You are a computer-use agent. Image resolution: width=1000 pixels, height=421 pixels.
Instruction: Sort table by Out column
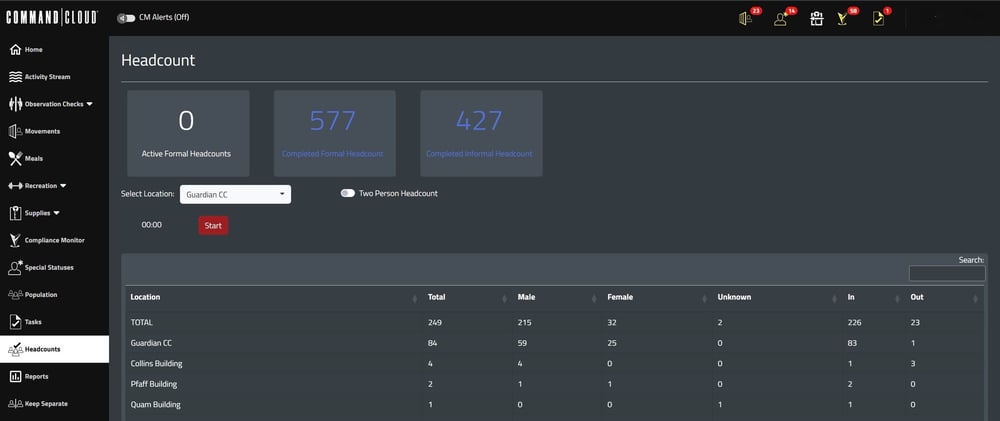point(945,297)
